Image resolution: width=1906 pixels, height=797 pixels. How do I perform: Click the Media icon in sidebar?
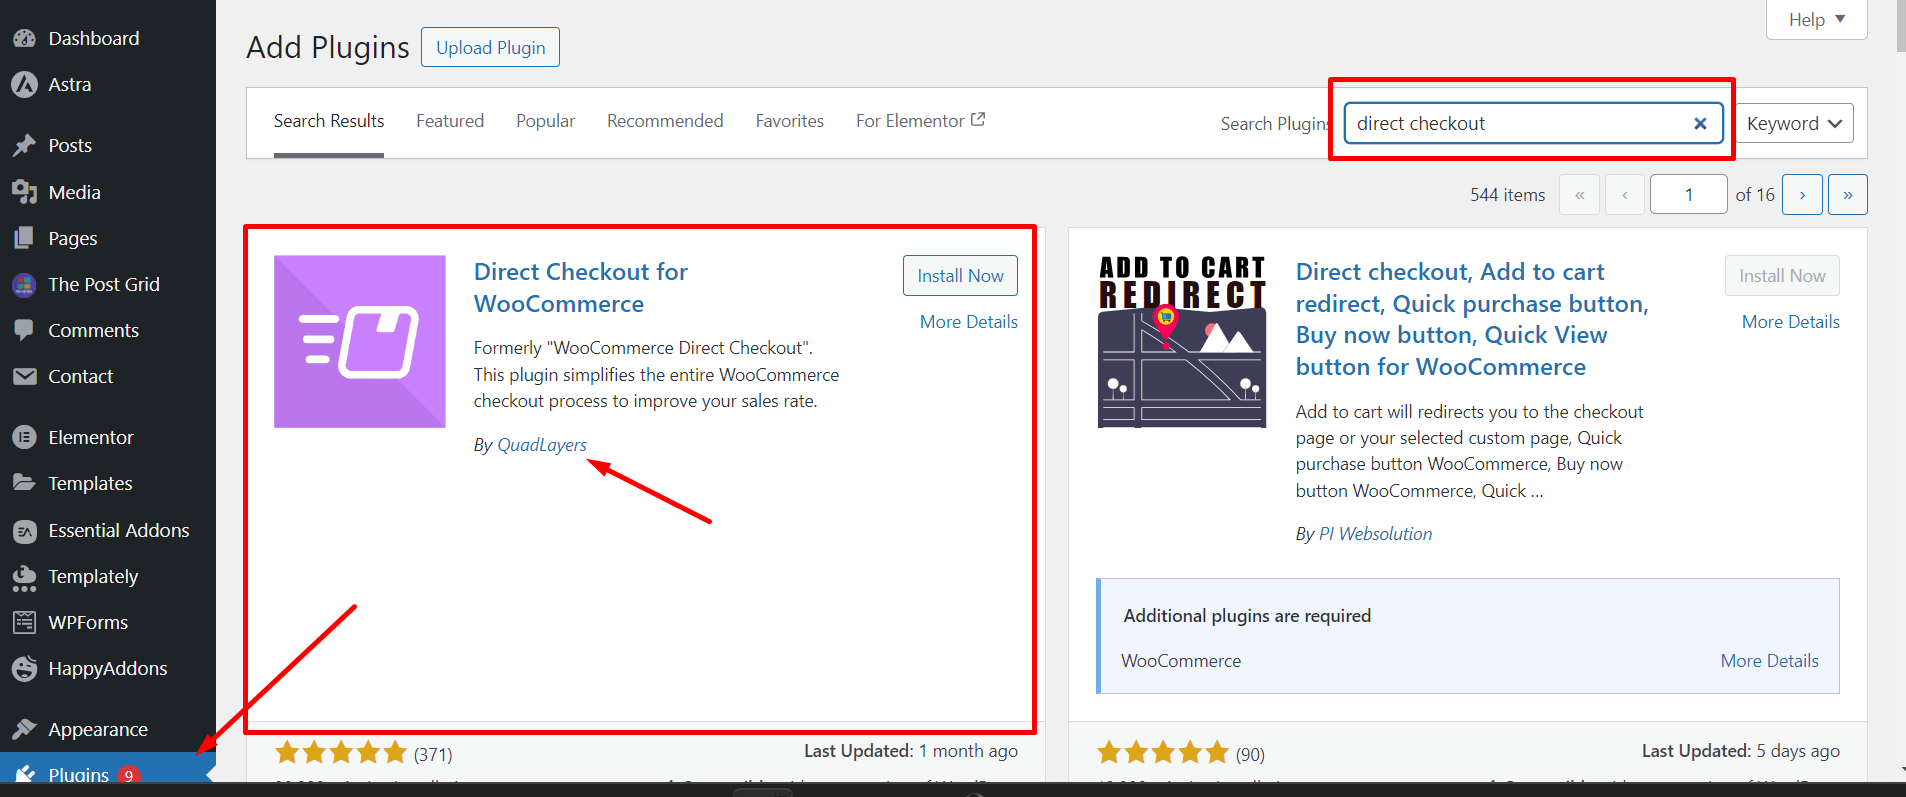[x=24, y=192]
